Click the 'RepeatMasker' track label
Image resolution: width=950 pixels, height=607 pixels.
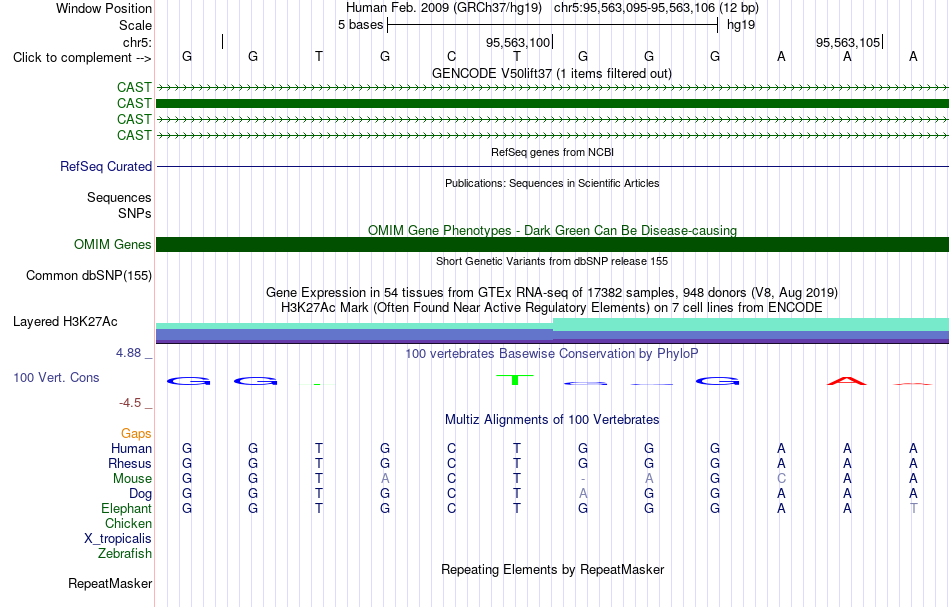pos(110,584)
